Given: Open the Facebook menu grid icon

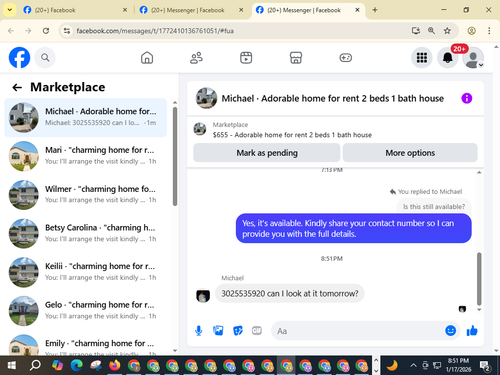Looking at the screenshot, I should 422,58.
